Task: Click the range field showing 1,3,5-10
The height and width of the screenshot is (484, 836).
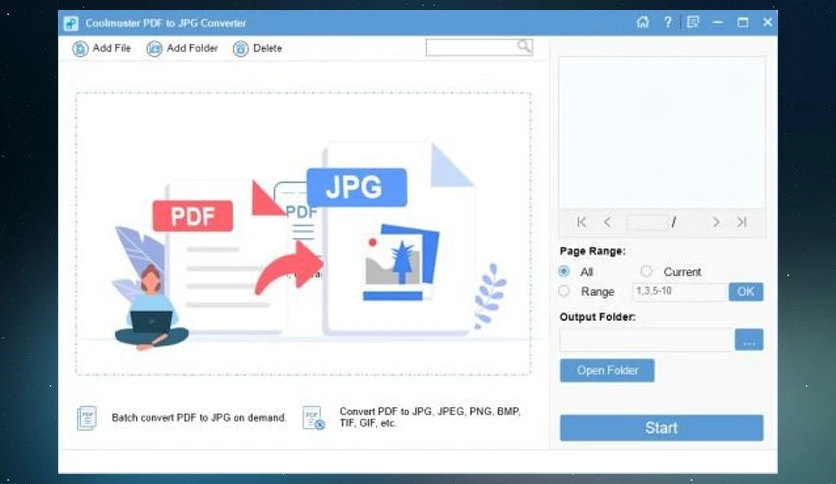Action: (x=680, y=292)
